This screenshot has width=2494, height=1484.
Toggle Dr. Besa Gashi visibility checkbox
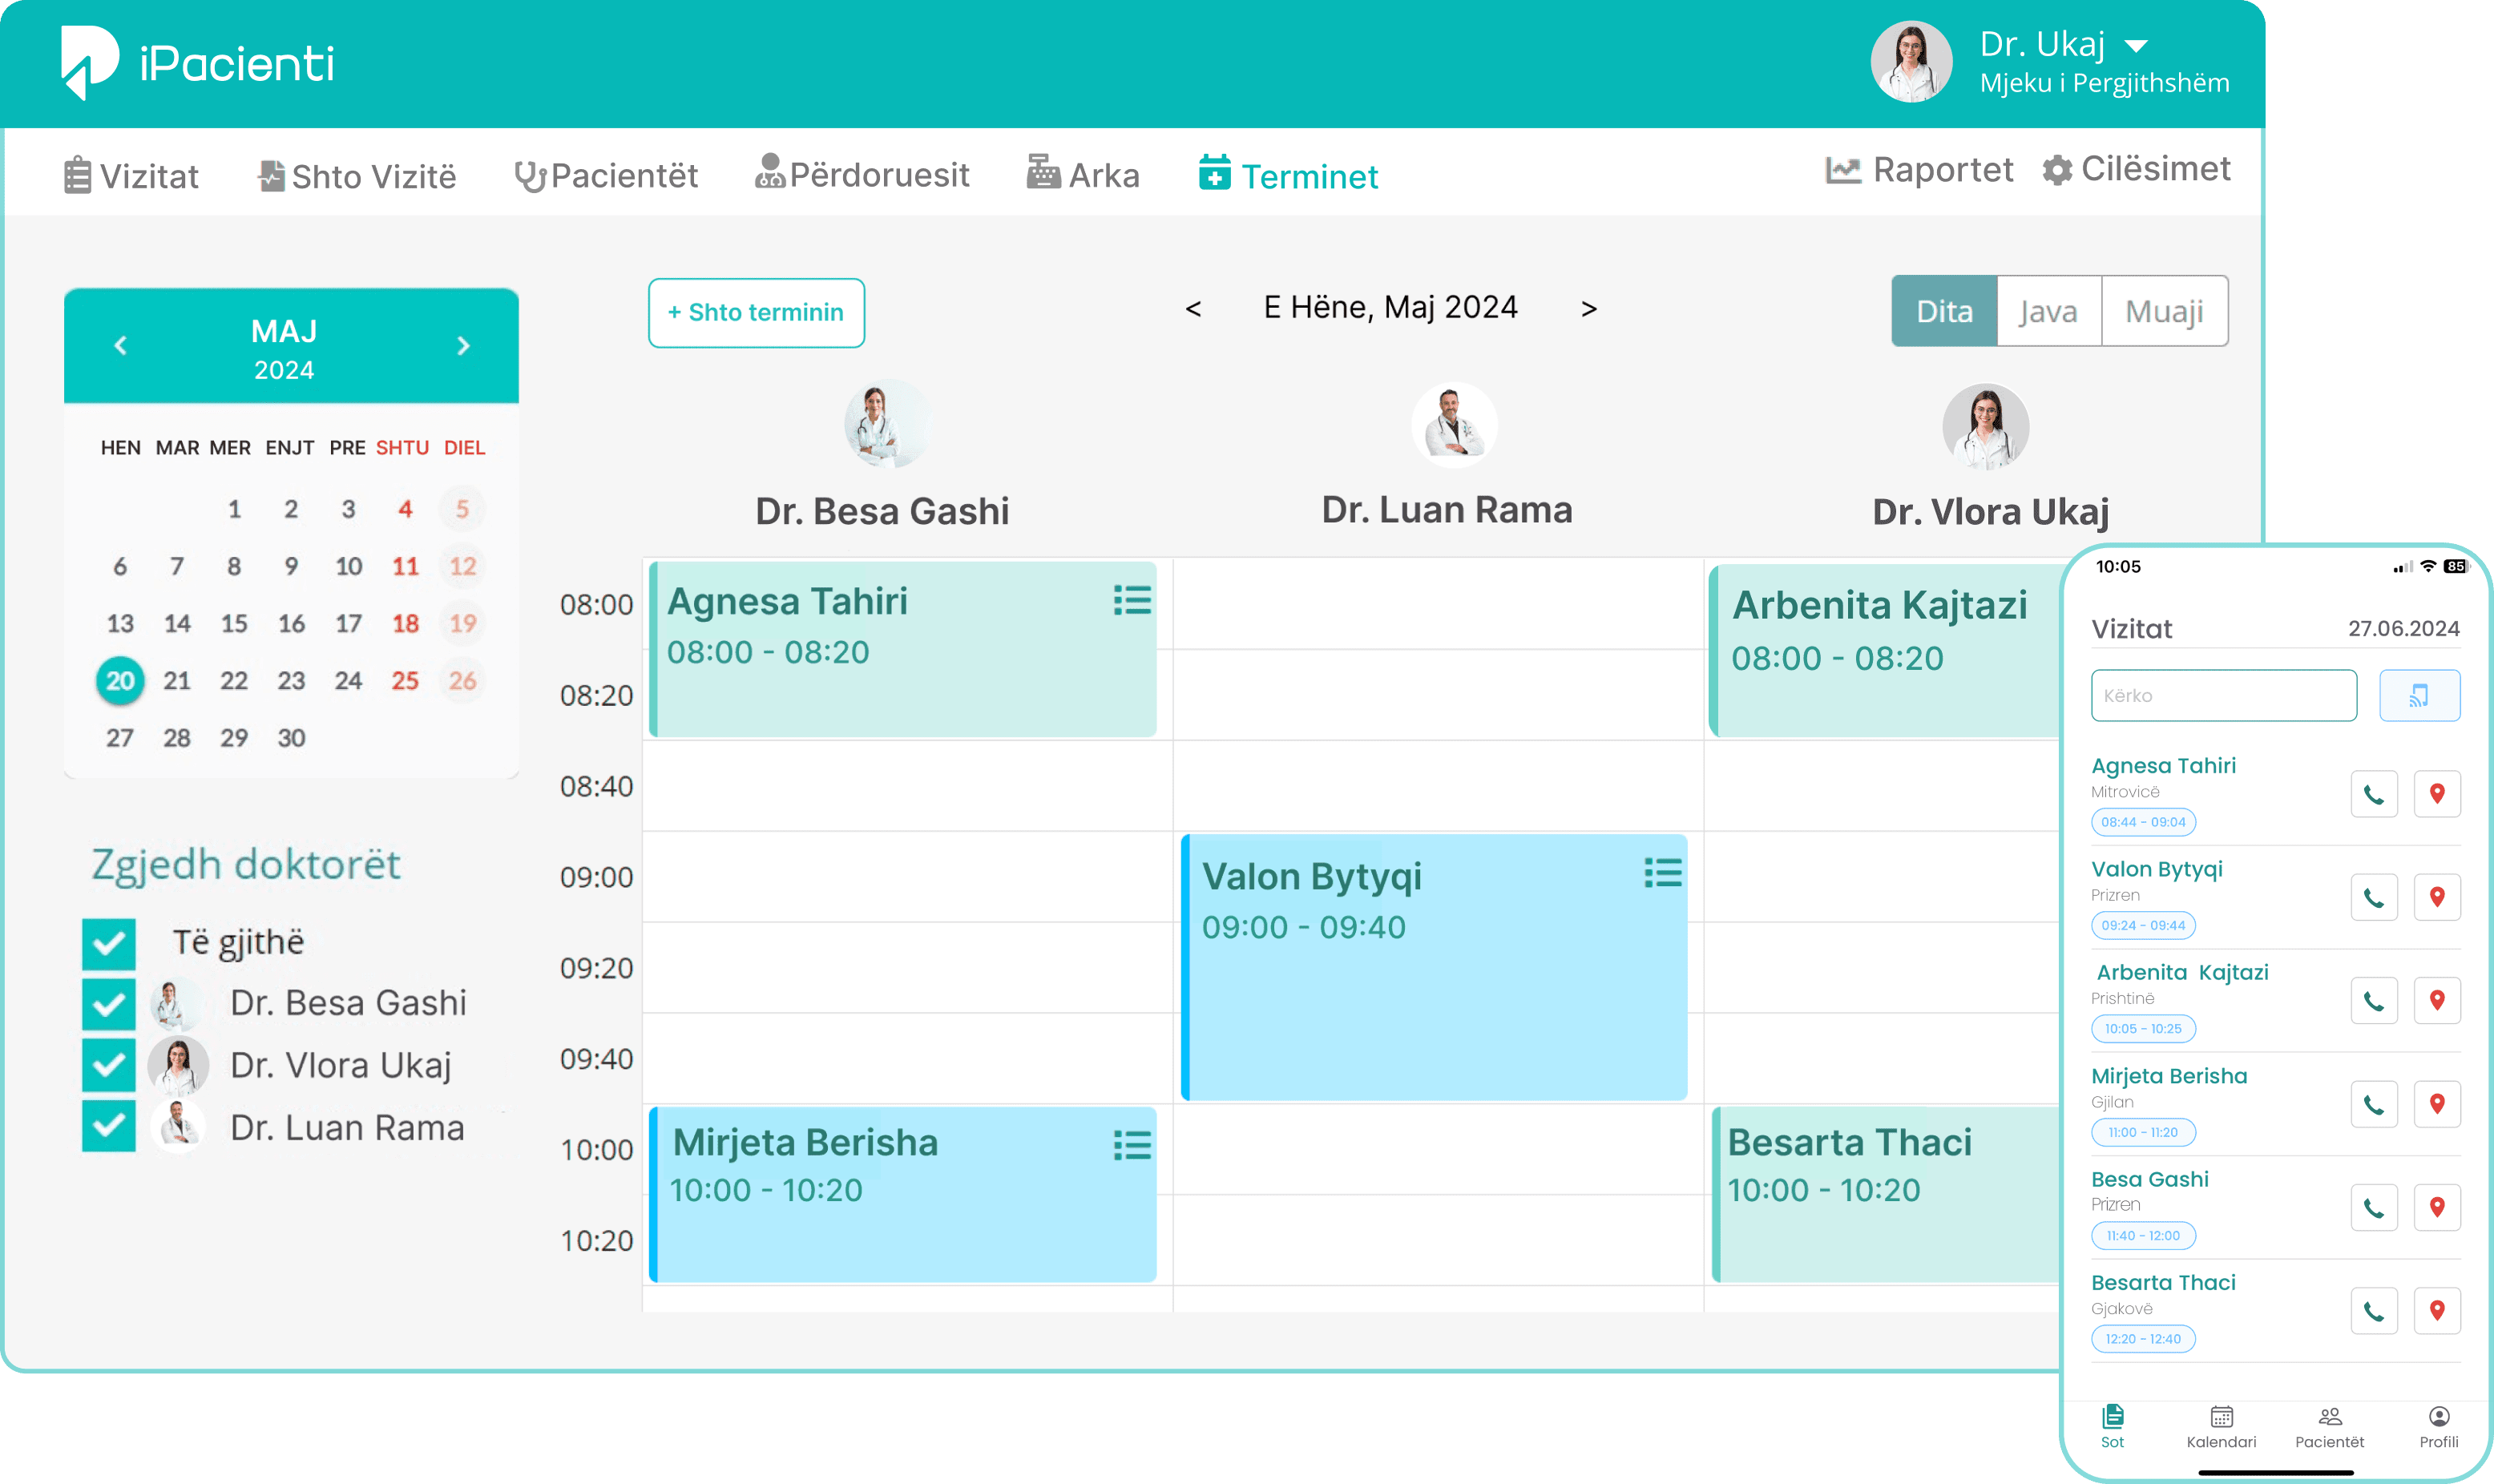110,1002
